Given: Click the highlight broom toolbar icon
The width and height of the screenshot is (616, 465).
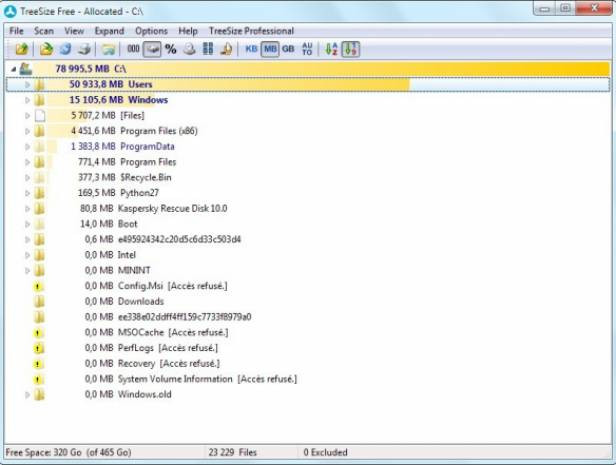Looking at the screenshot, I should click(x=226, y=49).
